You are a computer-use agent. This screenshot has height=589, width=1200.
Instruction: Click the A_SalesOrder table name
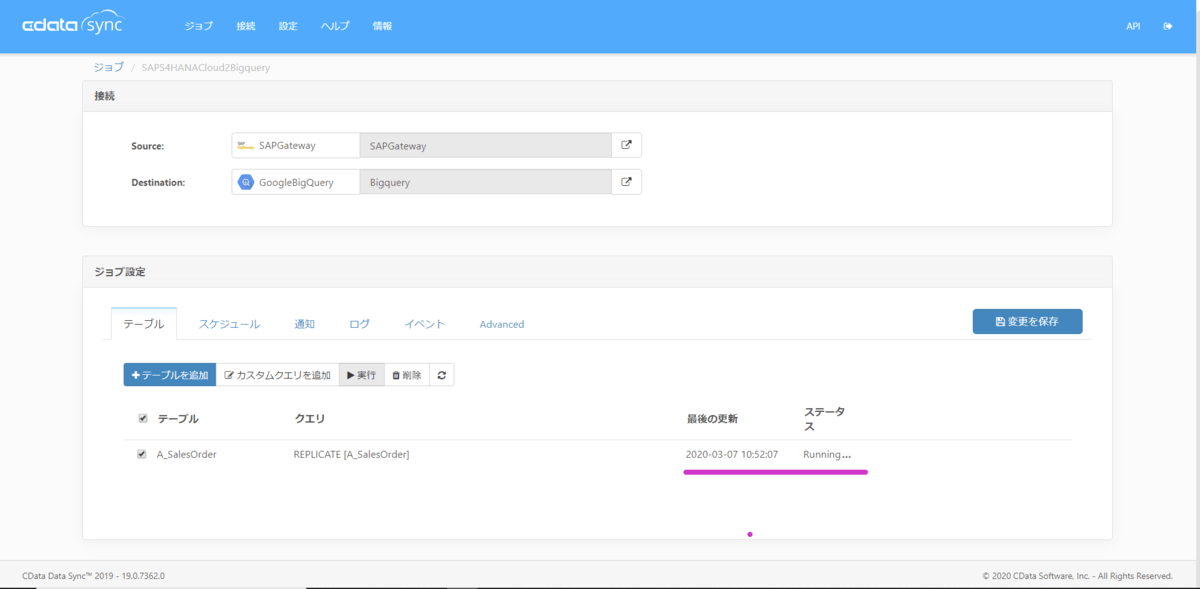tap(187, 454)
